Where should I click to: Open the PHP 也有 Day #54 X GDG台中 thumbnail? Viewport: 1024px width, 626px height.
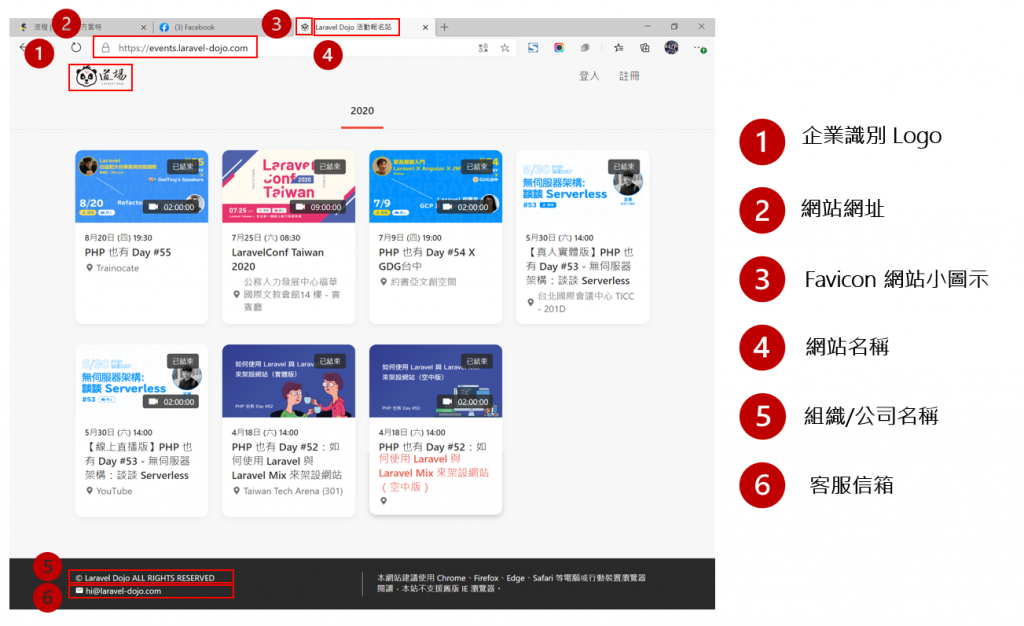436,187
